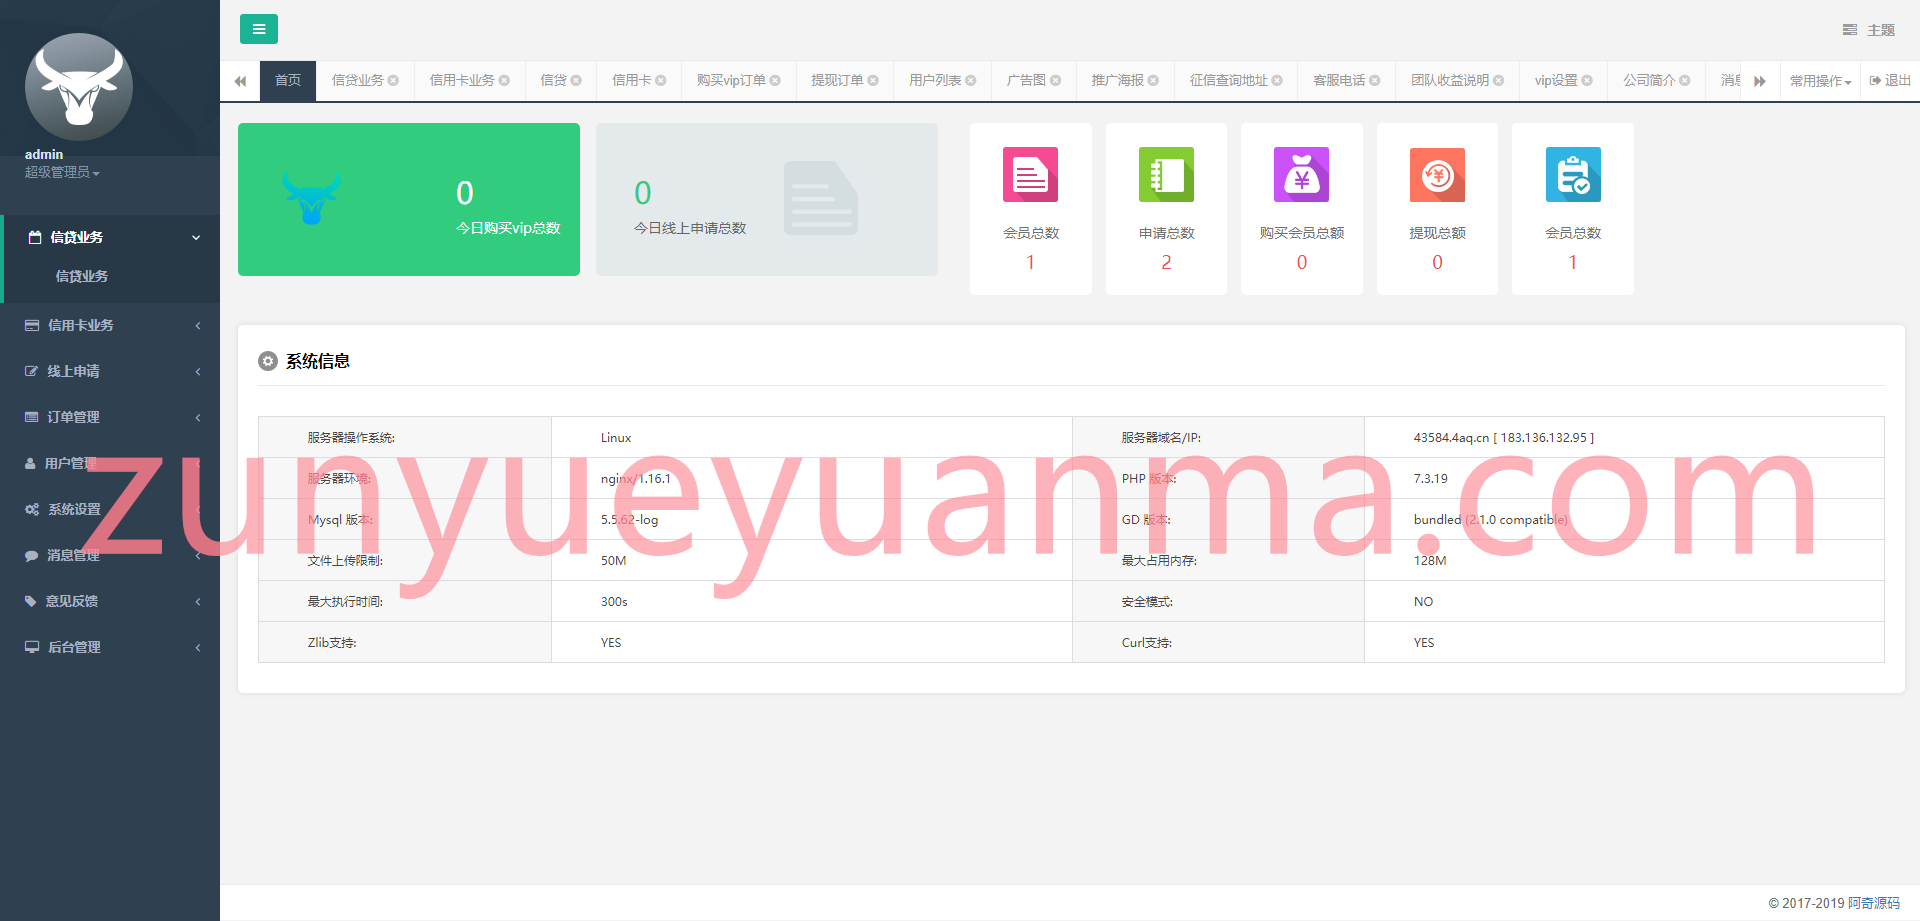Image resolution: width=1920 pixels, height=921 pixels.
Task: Collapse the 信贷业务 sidebar menu
Action: pyautogui.click(x=110, y=237)
